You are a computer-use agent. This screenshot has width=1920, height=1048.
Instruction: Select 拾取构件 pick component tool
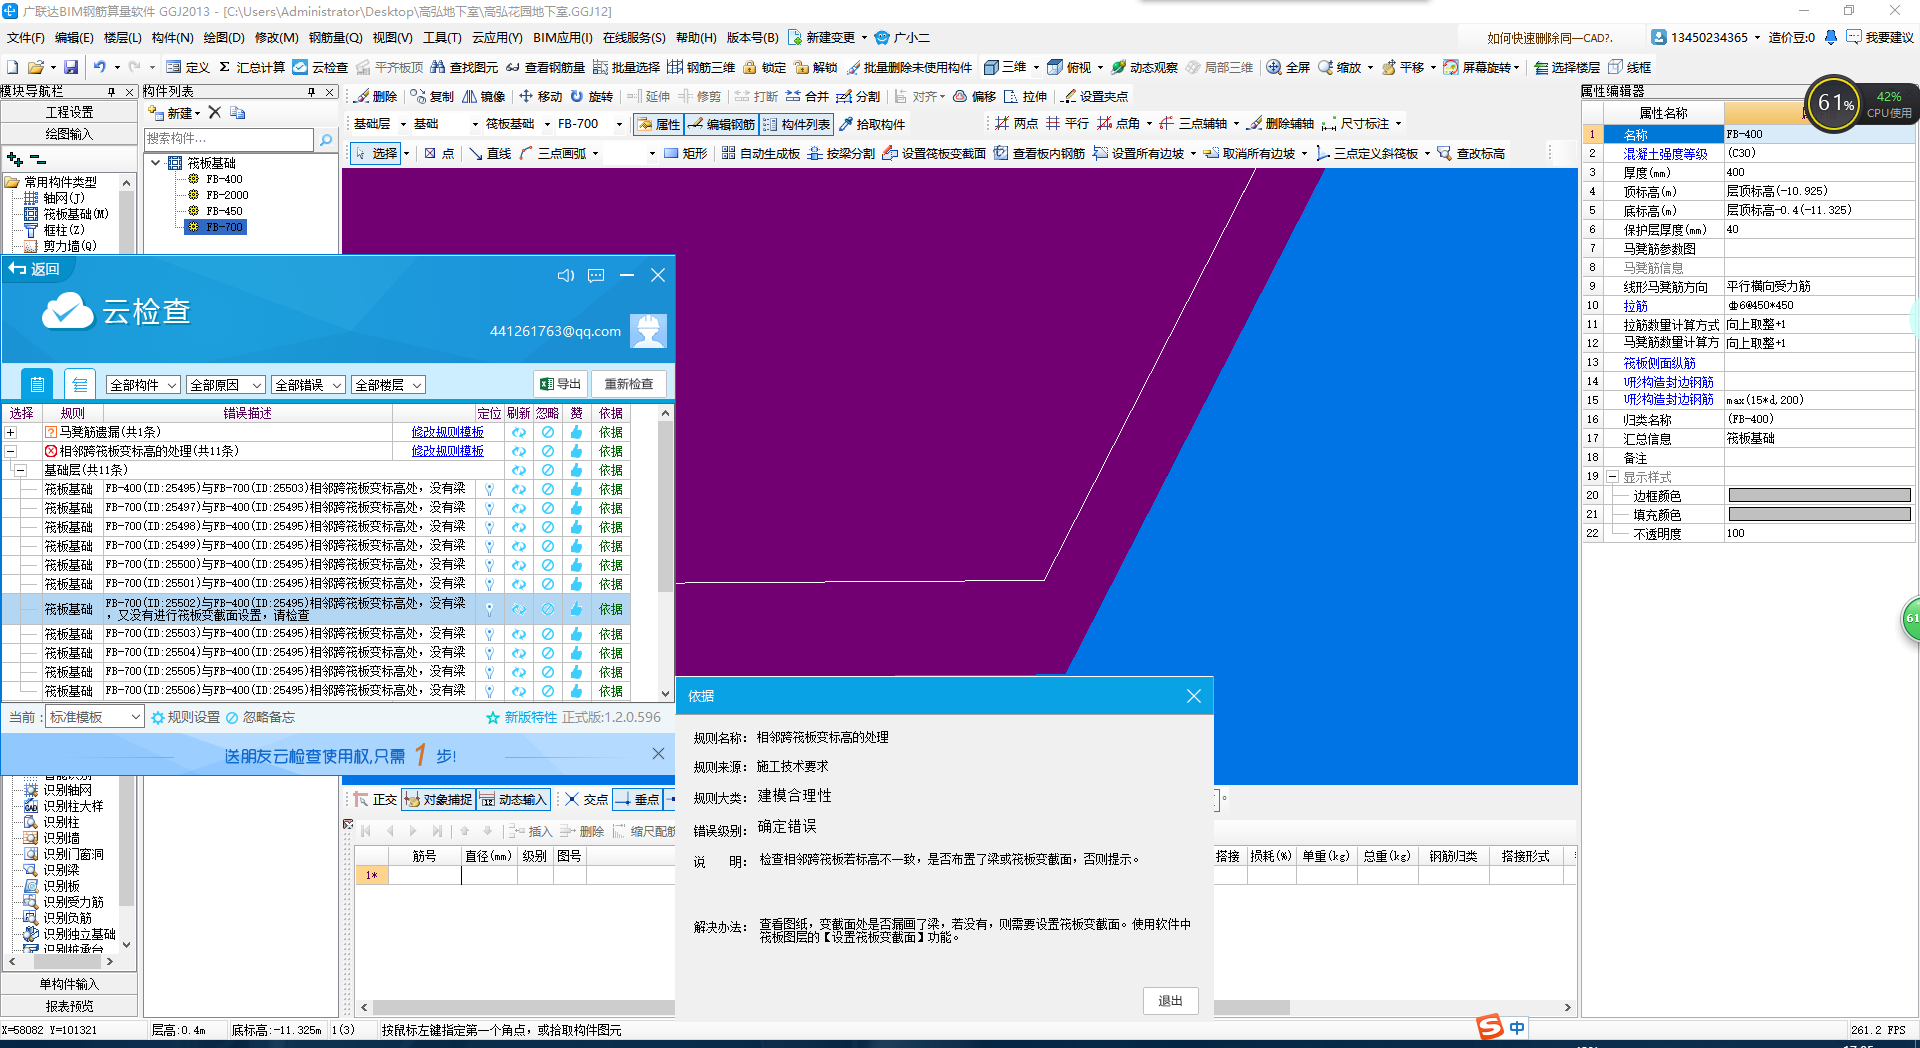[x=871, y=124]
